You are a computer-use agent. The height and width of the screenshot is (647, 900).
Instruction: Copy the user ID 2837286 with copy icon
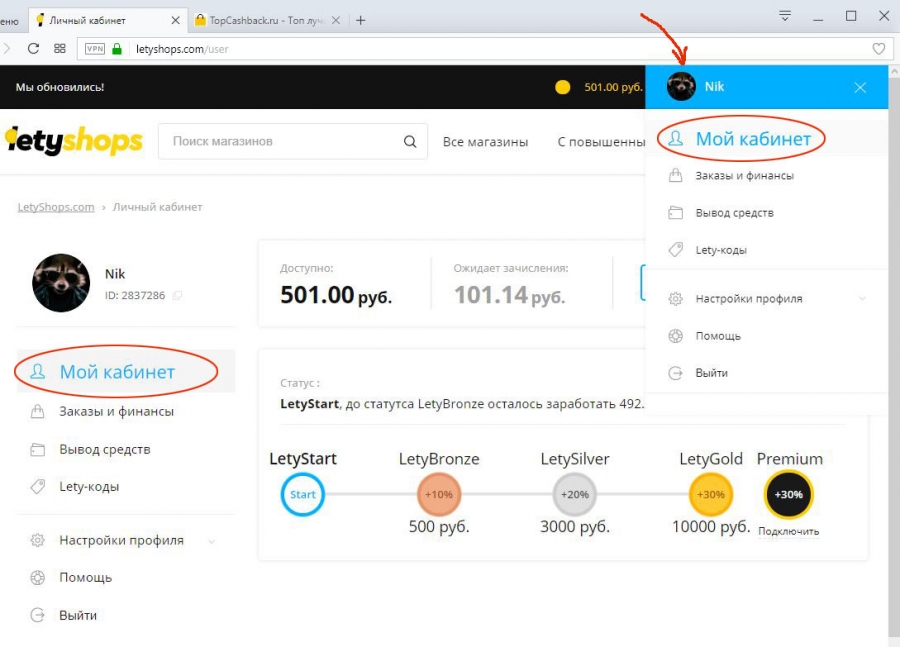(x=177, y=296)
